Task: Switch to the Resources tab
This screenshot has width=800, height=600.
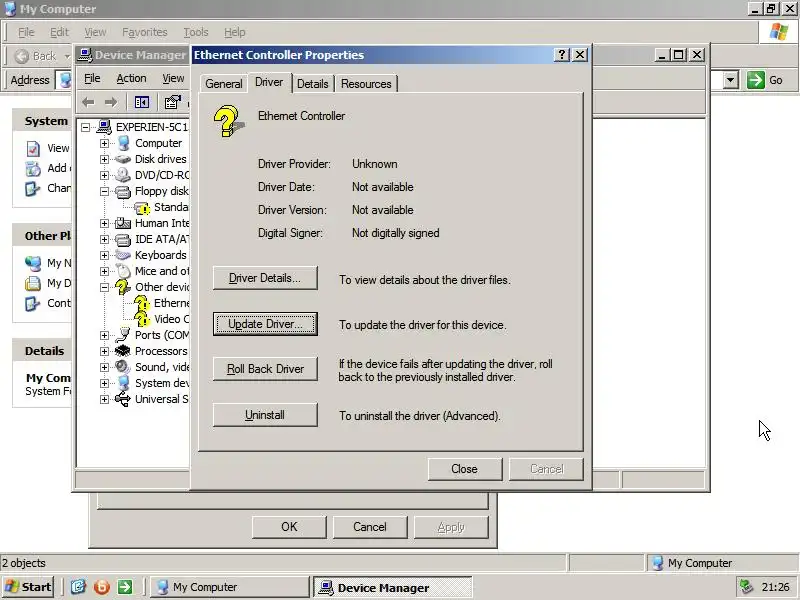Action: (366, 84)
